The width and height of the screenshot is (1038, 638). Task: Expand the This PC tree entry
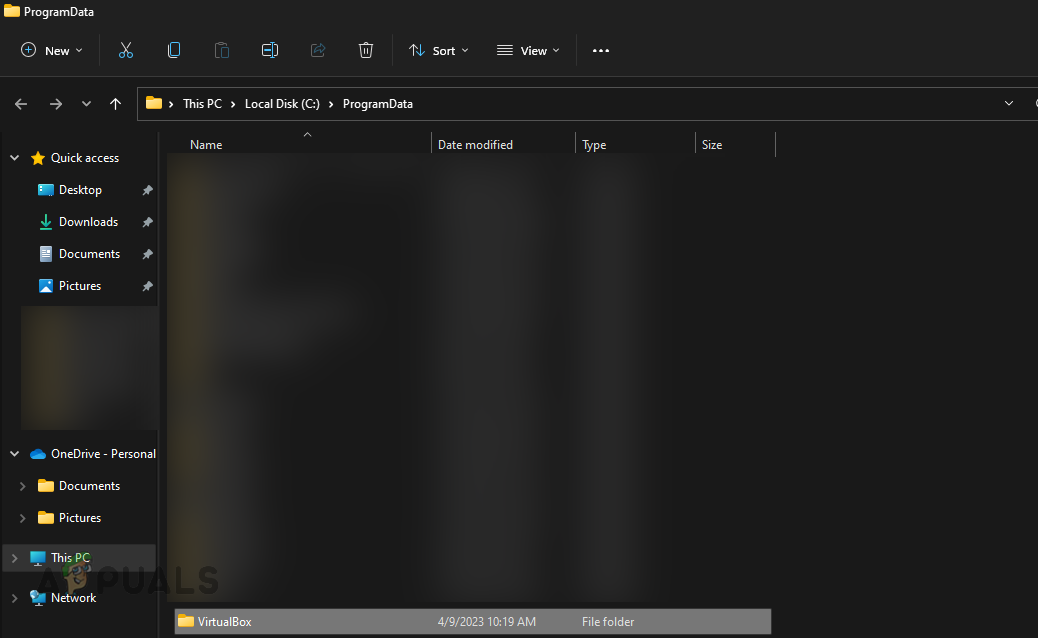point(13,557)
